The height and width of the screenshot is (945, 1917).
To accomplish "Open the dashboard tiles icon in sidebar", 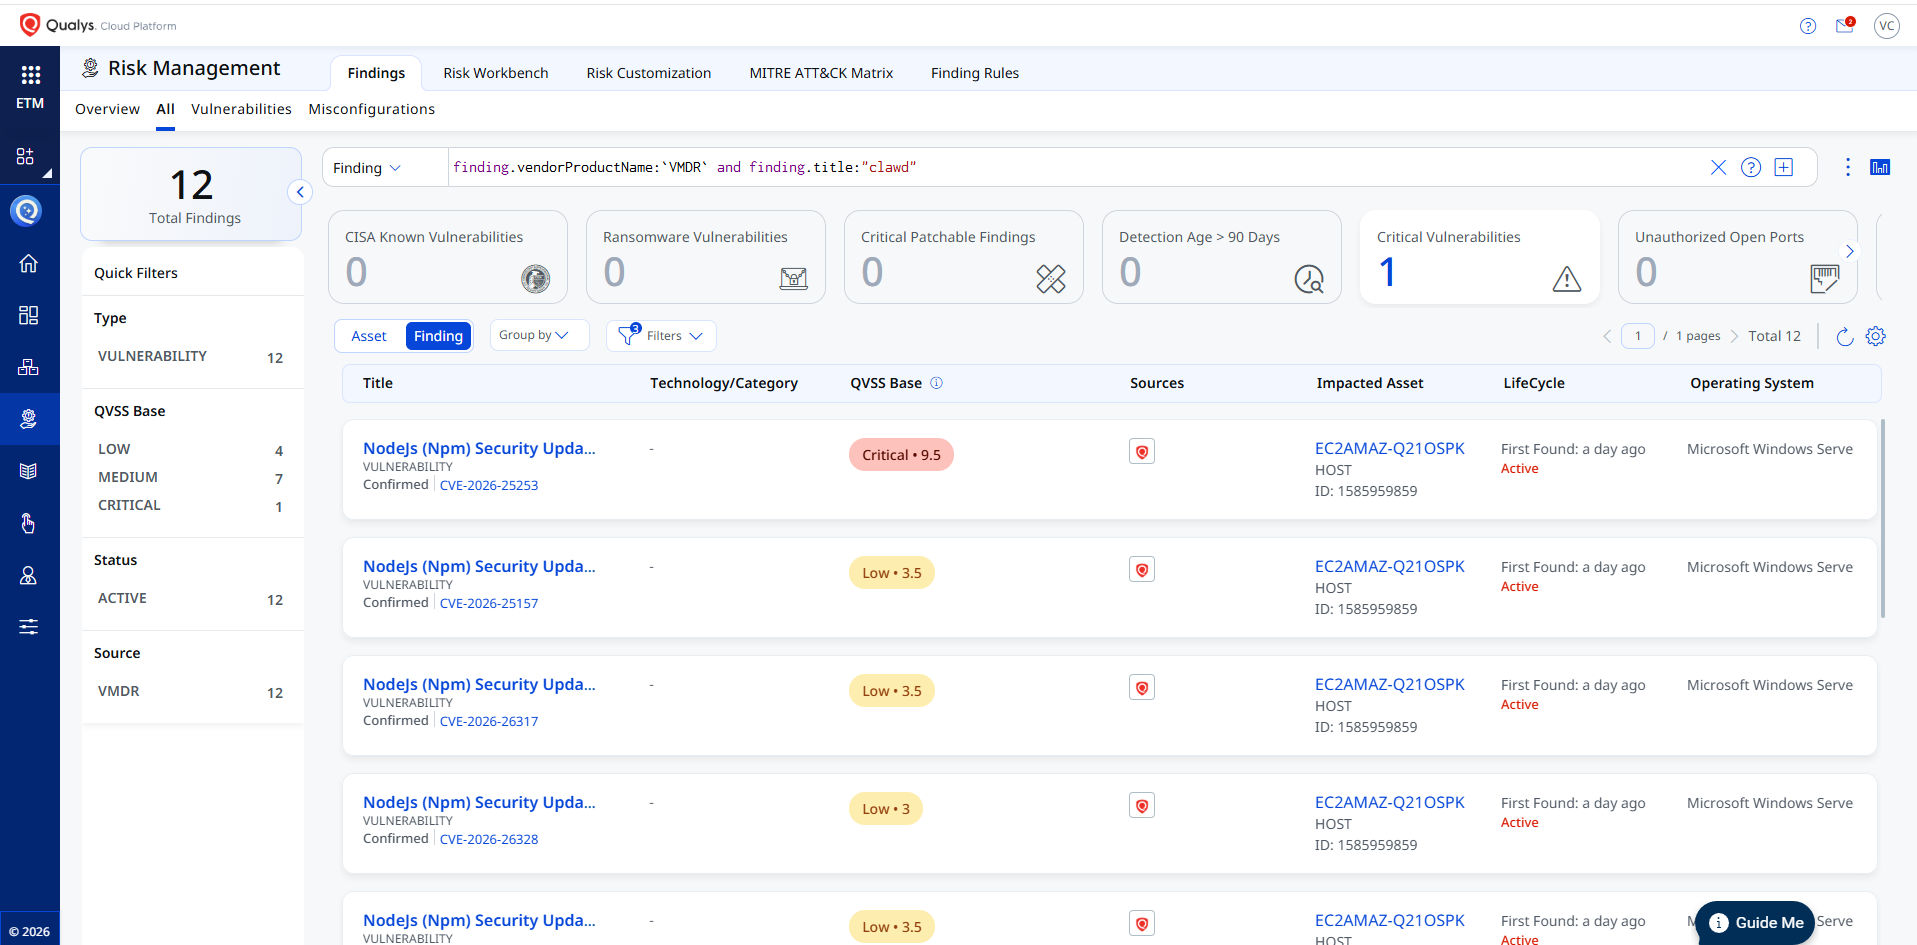I will (29, 315).
